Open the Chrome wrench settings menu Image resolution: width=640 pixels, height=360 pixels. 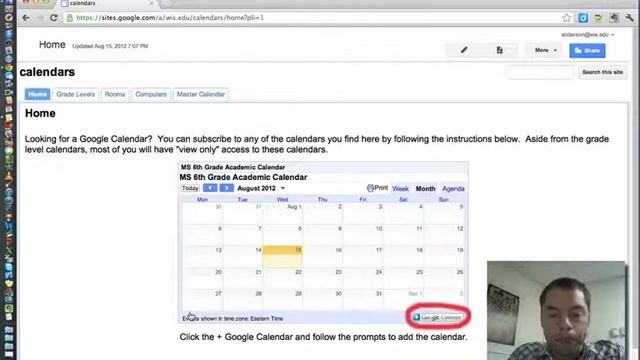point(629,18)
